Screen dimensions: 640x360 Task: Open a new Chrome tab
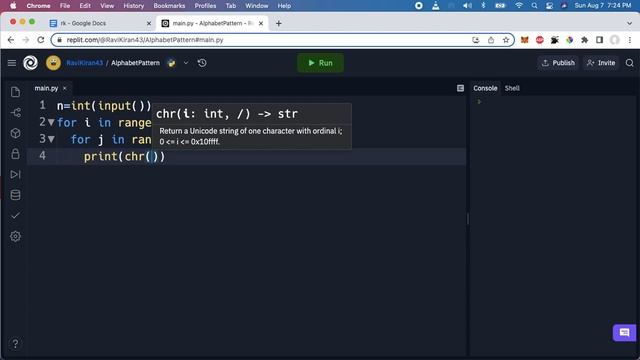click(278, 24)
